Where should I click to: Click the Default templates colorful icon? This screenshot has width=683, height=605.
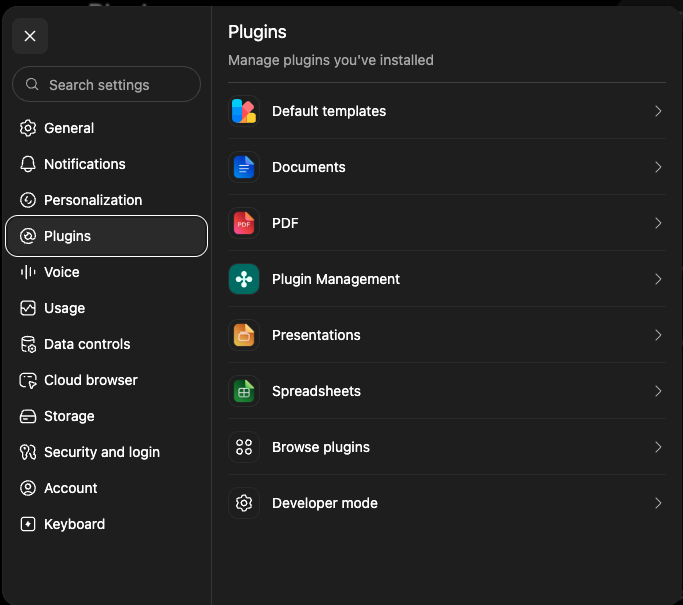pyautogui.click(x=244, y=111)
